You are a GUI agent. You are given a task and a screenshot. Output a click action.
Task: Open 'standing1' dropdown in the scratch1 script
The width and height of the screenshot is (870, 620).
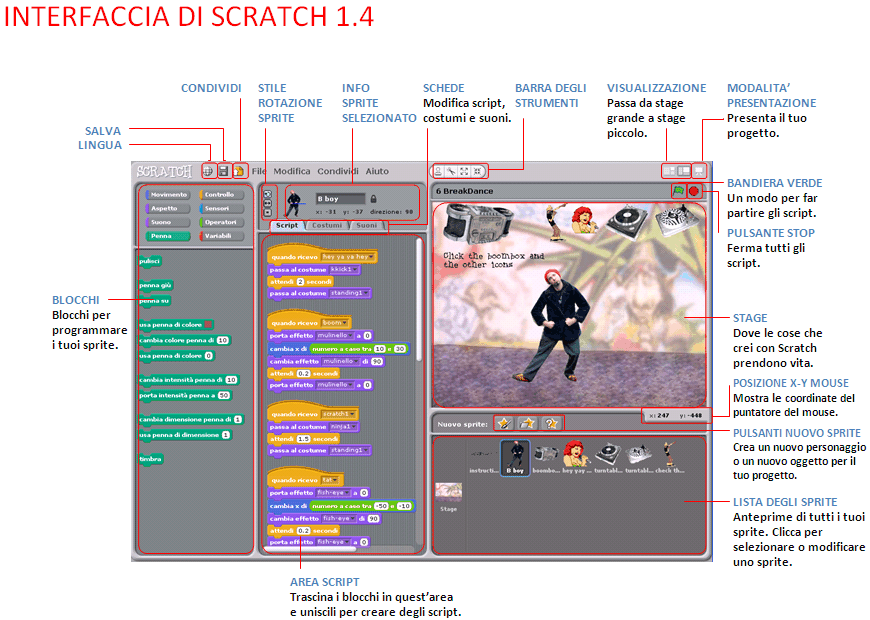(350, 450)
